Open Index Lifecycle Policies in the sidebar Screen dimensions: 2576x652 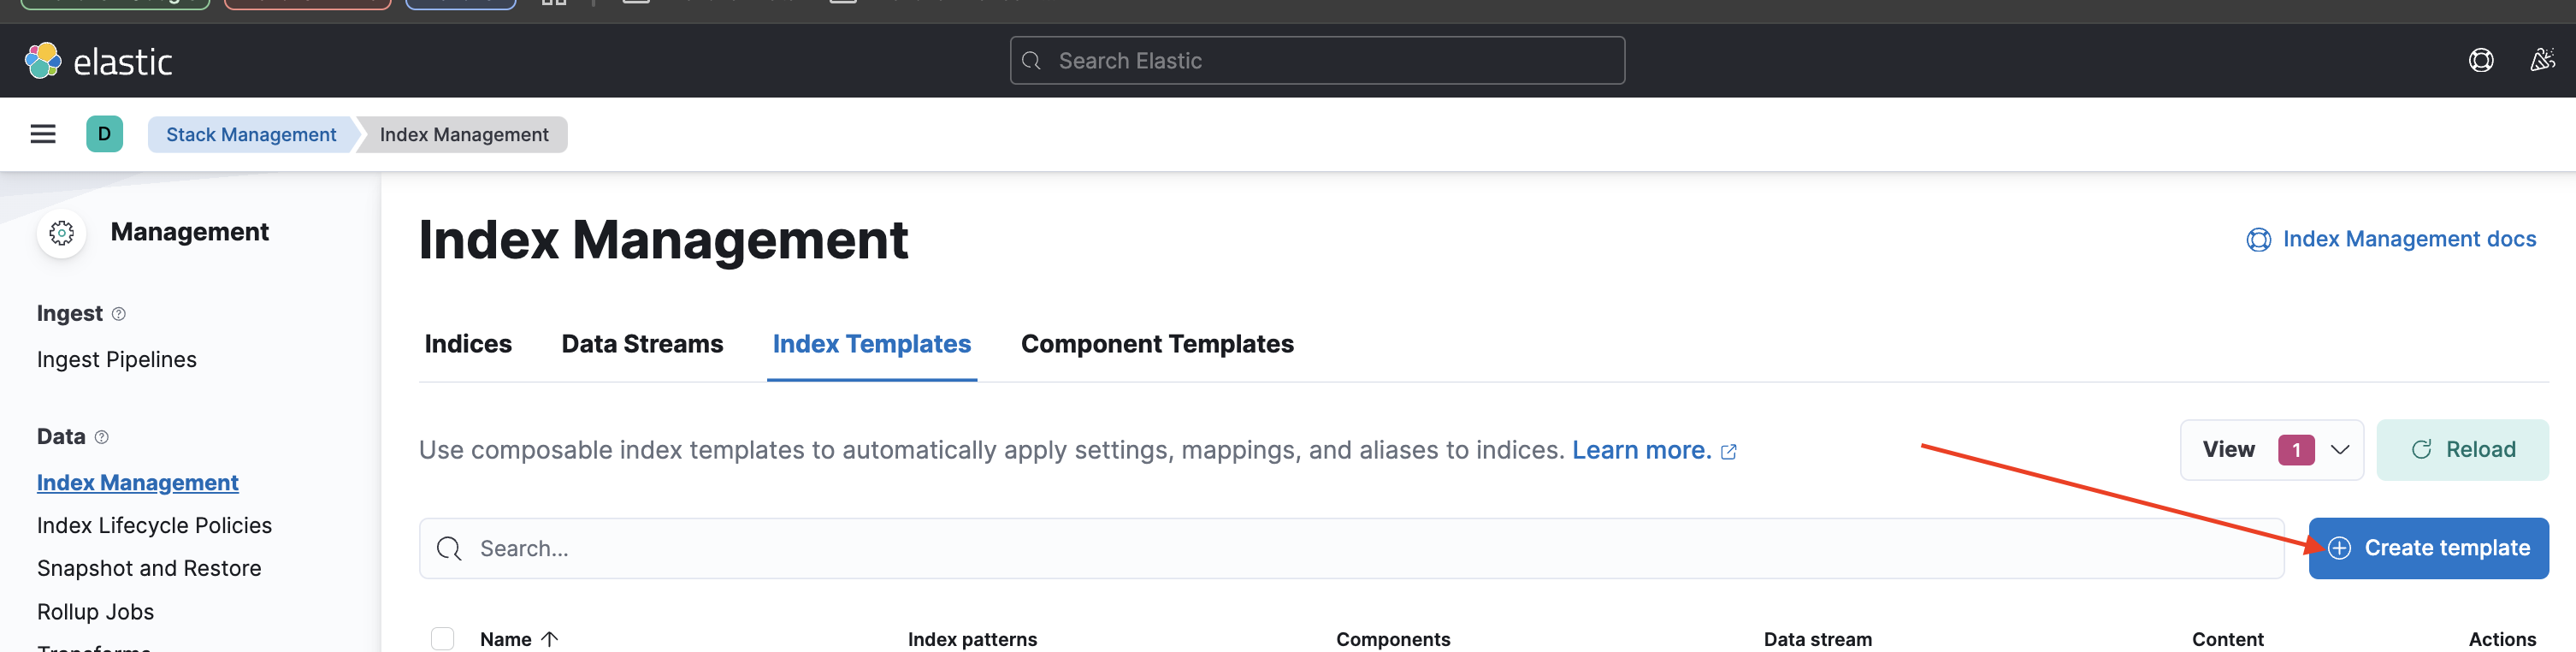154,526
